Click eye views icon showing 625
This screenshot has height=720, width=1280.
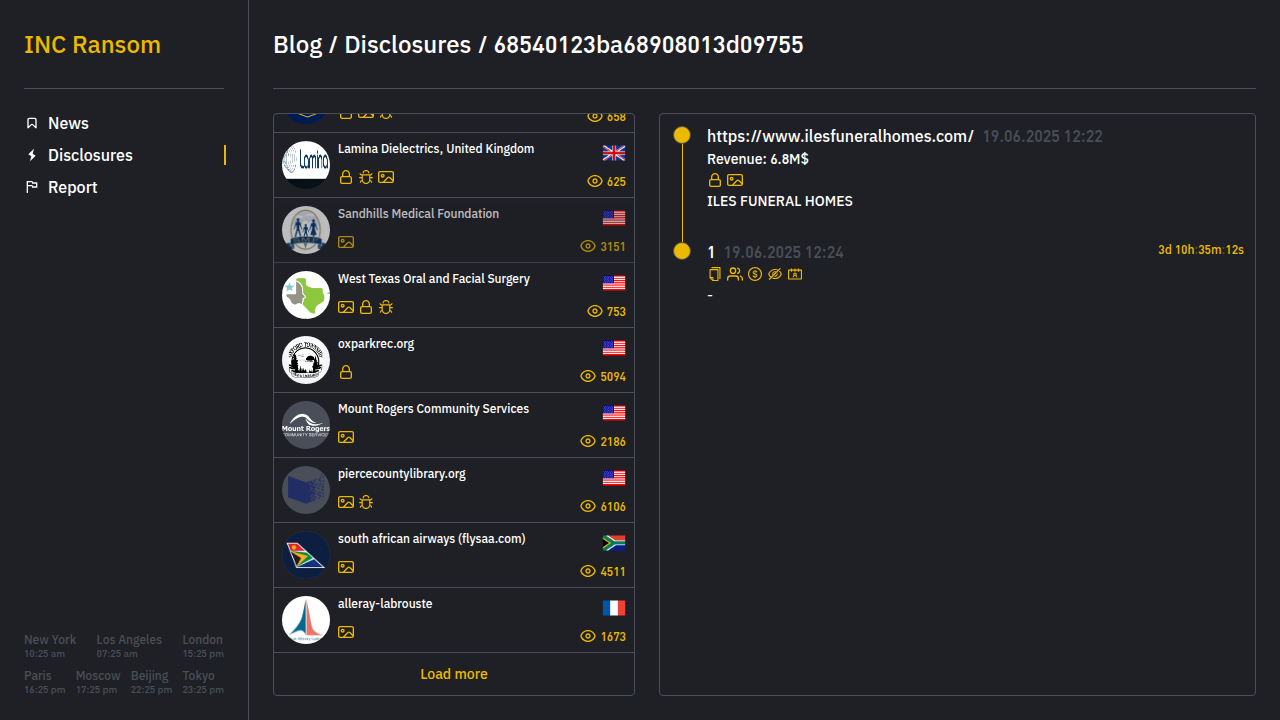tap(595, 182)
